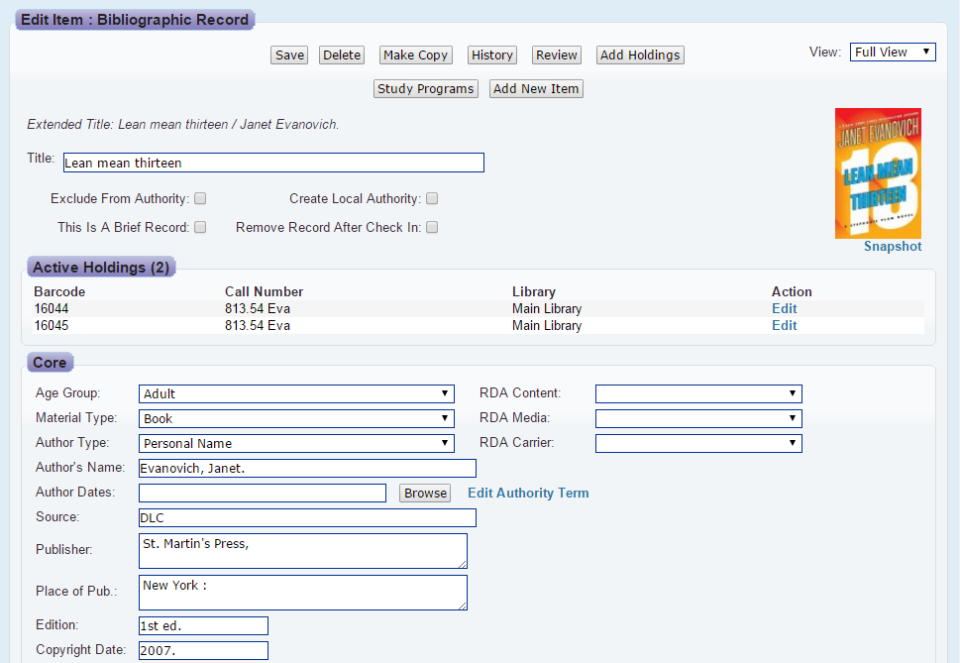The height and width of the screenshot is (663, 960).
Task: Delete this bibliographic record
Action: 341,55
